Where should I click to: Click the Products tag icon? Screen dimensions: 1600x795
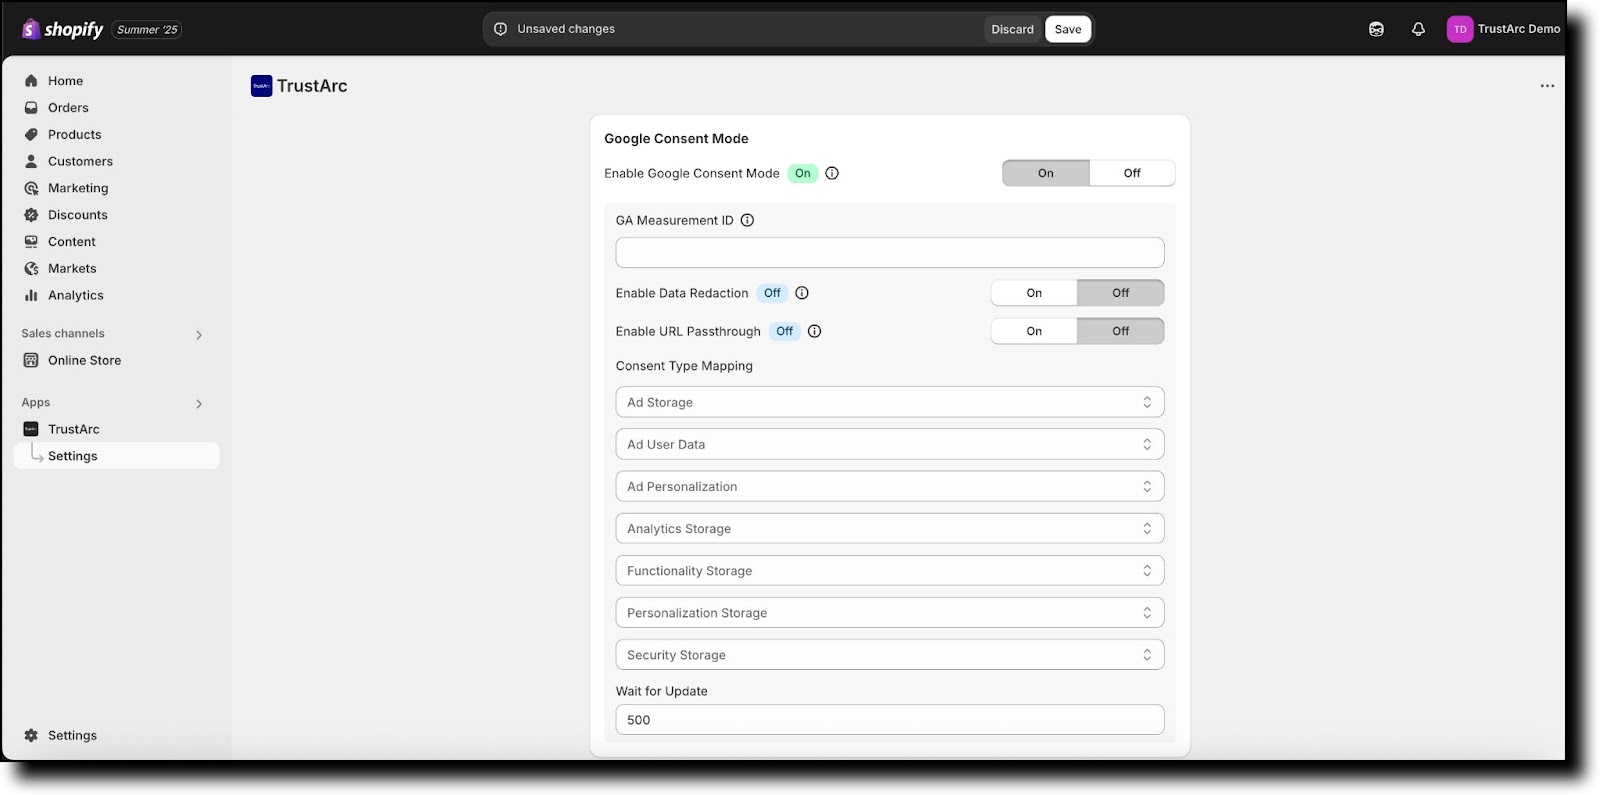tap(31, 135)
